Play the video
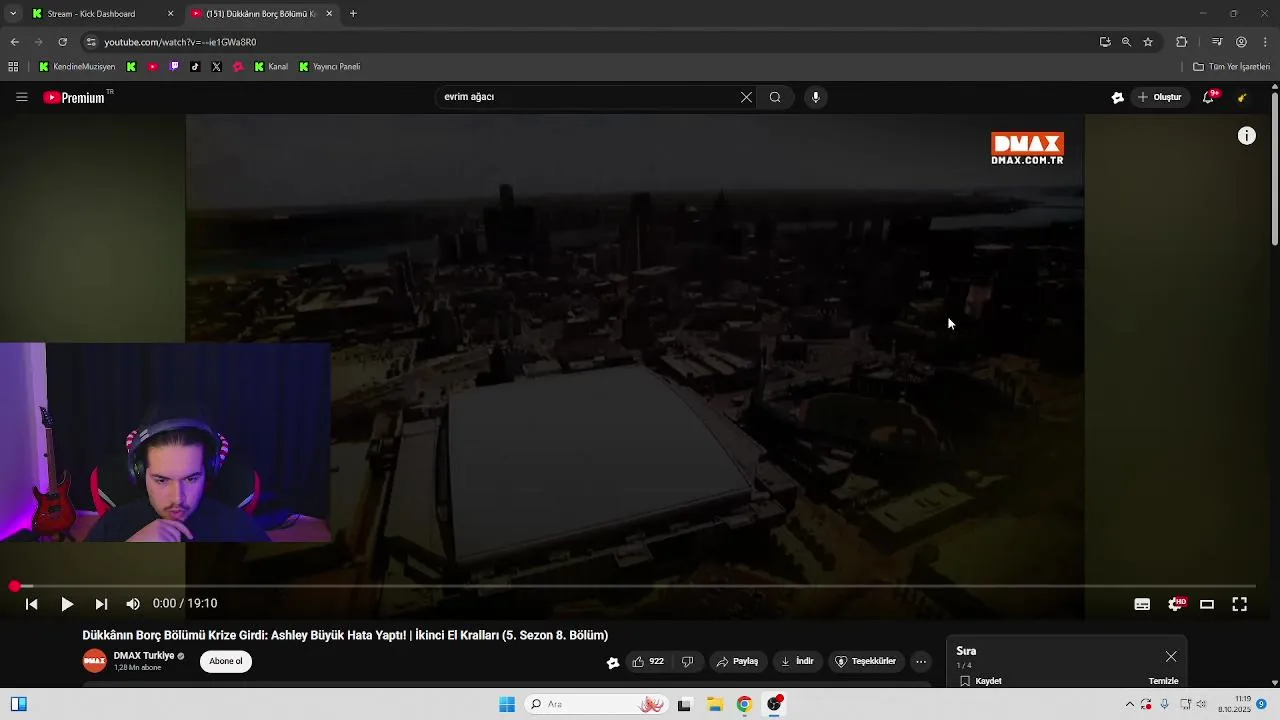1280x720 pixels. tap(67, 604)
